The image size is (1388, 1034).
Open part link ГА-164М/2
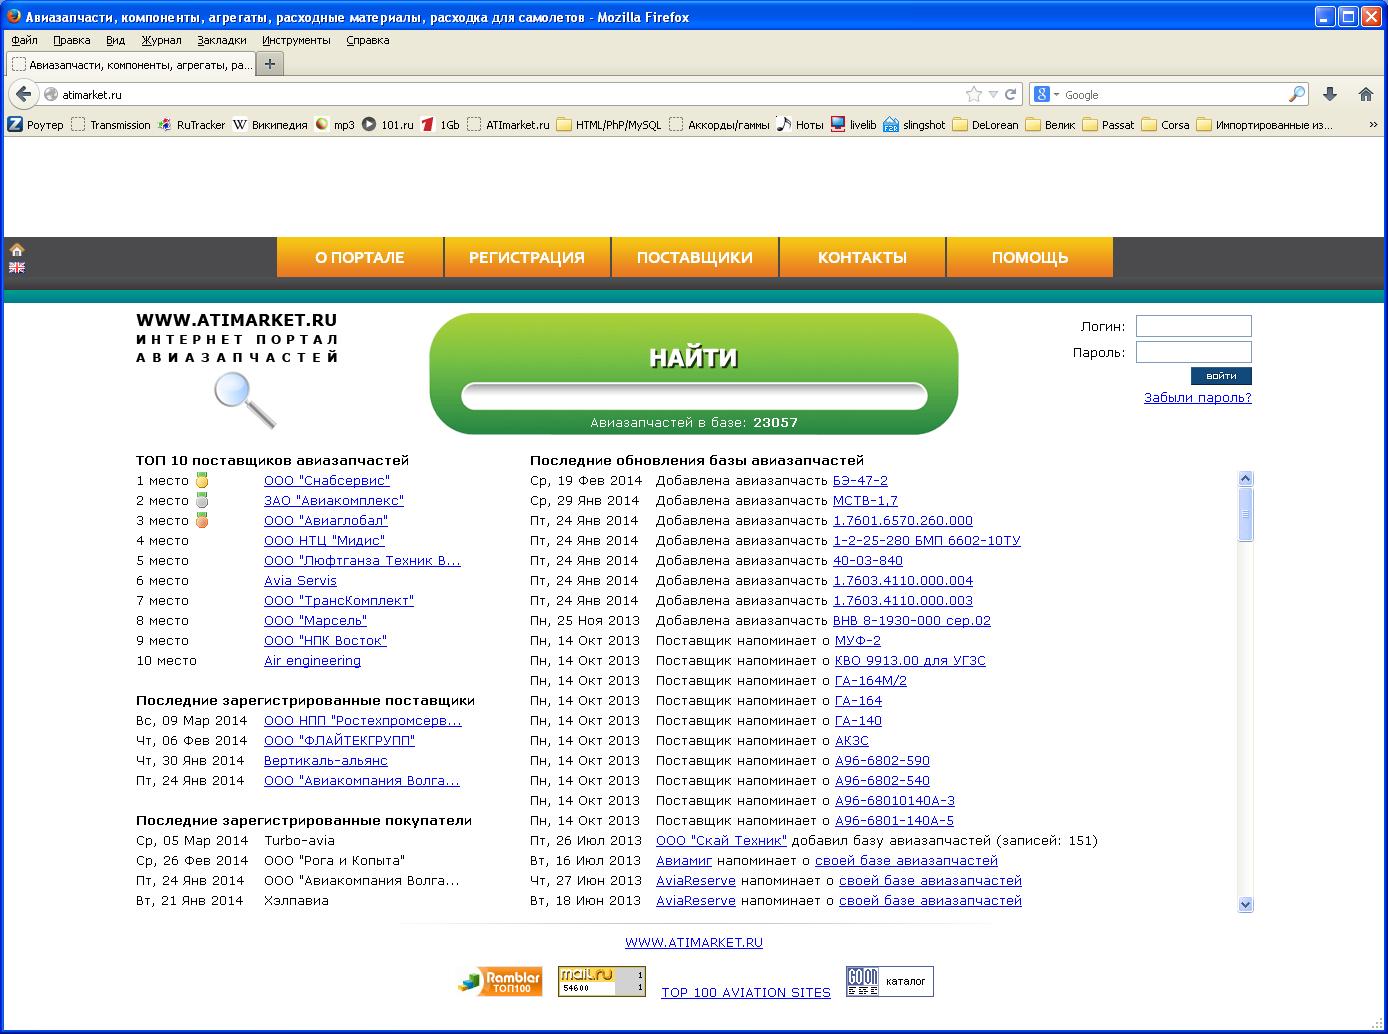(x=871, y=681)
